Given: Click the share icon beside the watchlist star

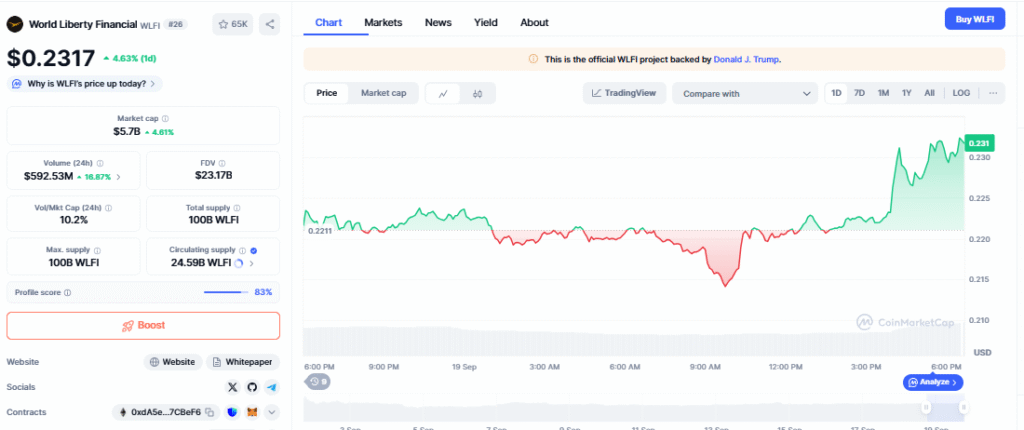Looking at the screenshot, I should coord(272,23).
